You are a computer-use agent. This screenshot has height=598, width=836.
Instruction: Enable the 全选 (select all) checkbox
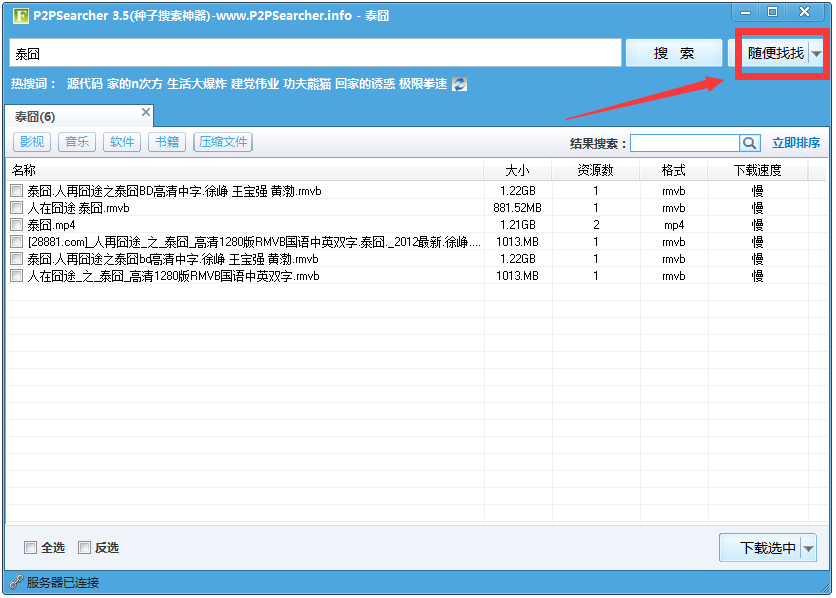(31, 547)
